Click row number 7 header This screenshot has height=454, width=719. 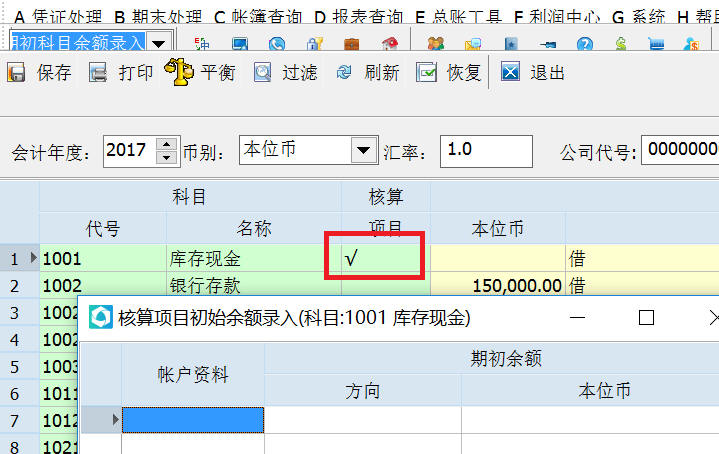pos(19,420)
